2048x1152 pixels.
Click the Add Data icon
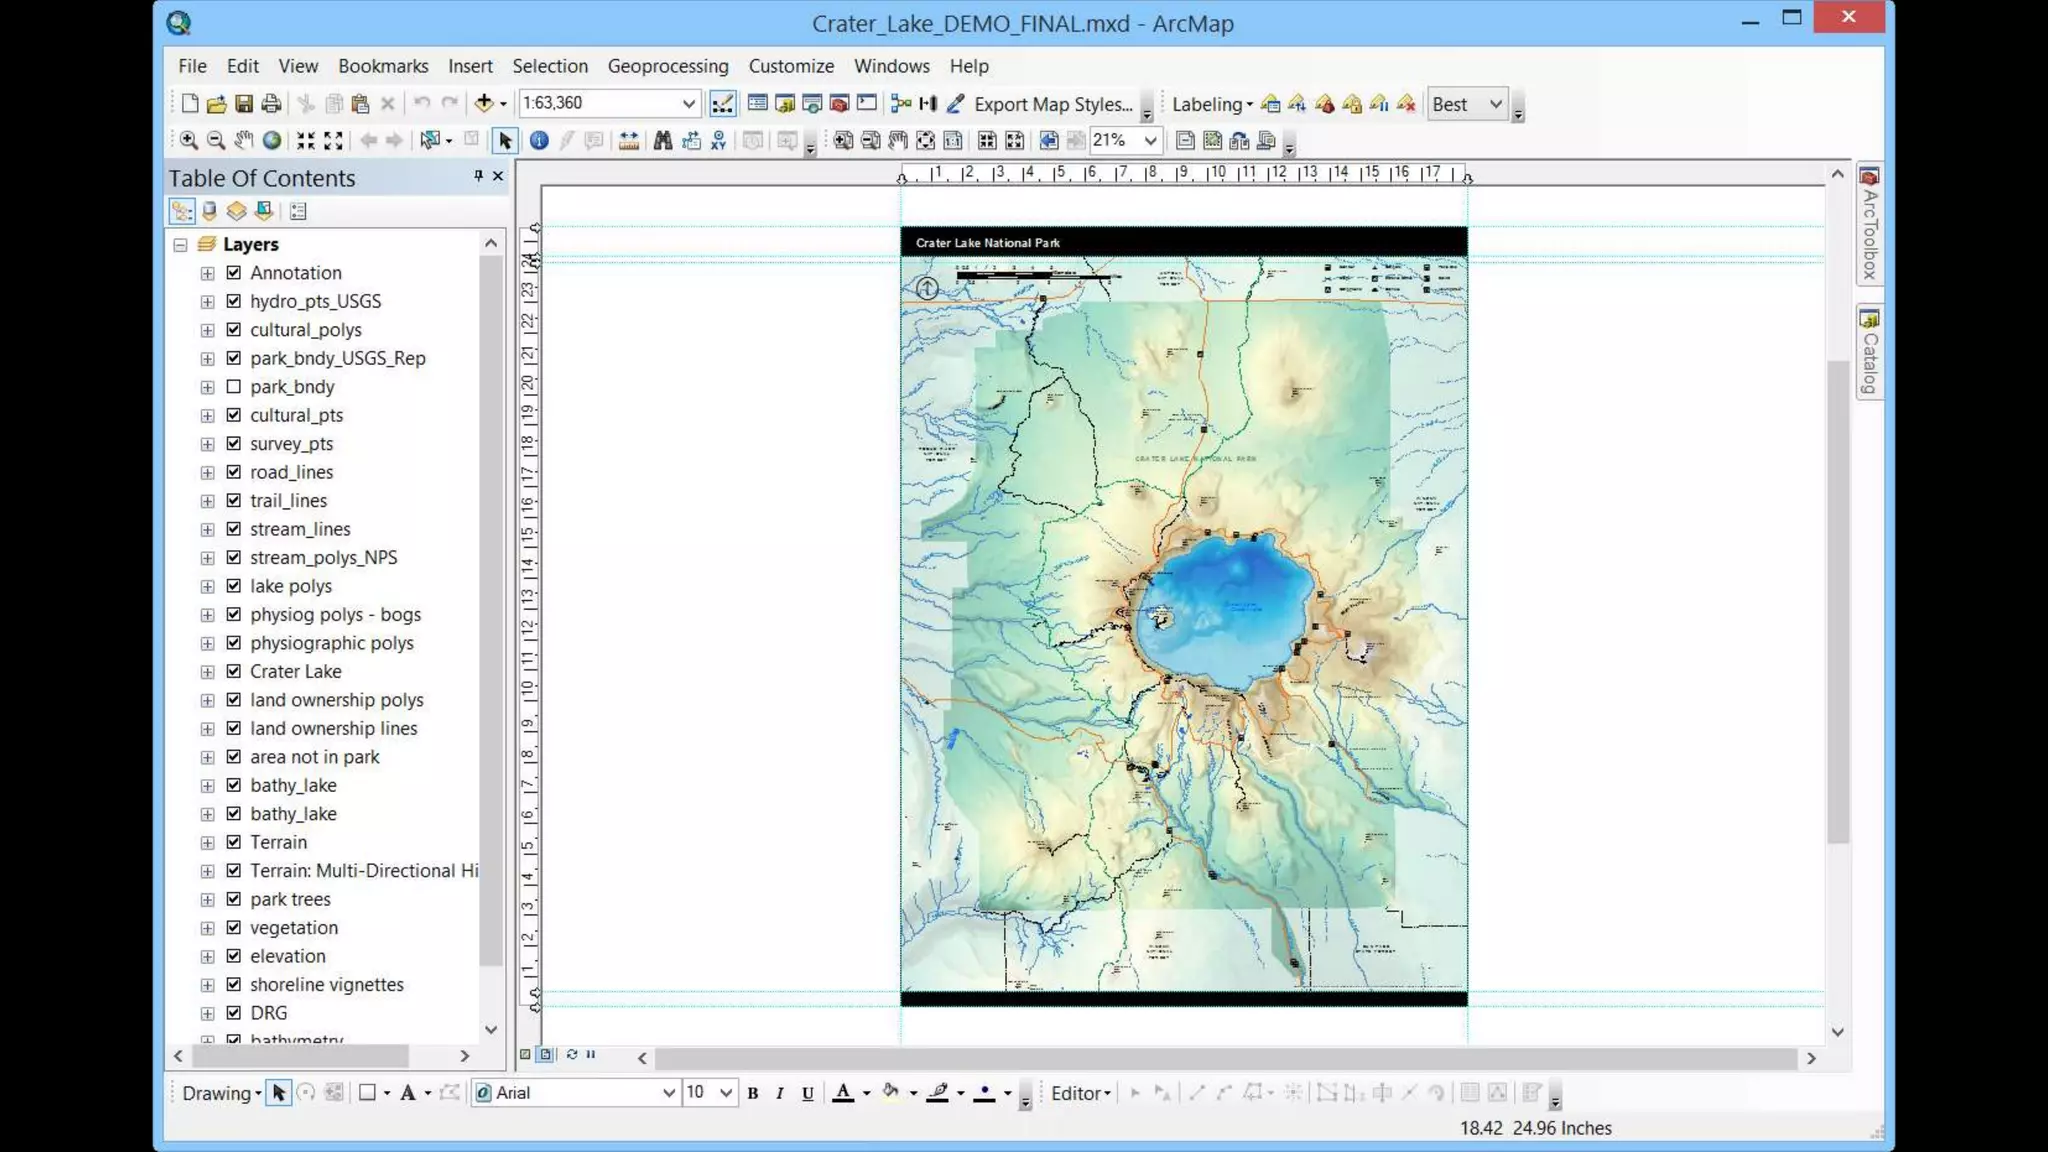point(484,103)
